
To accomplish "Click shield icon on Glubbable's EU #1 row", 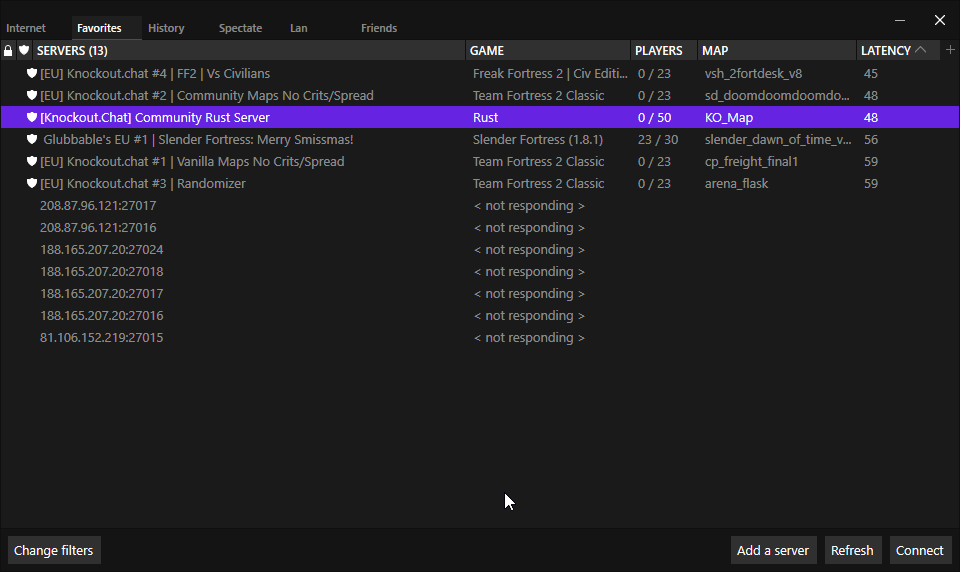I will pyautogui.click(x=32, y=140).
